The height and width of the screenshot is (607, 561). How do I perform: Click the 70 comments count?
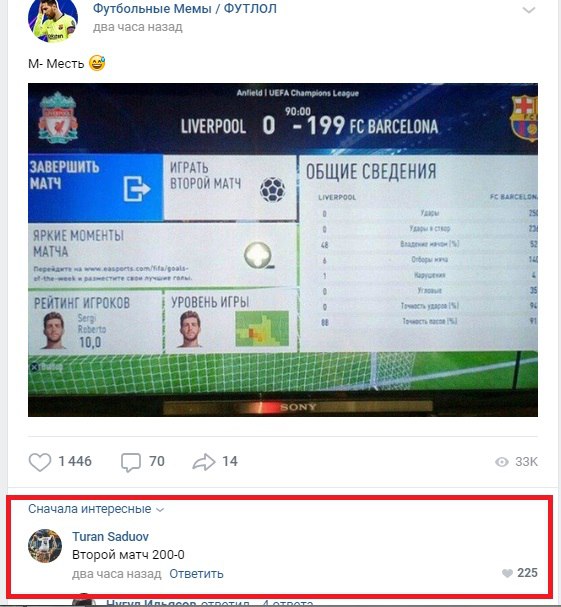[157, 461]
